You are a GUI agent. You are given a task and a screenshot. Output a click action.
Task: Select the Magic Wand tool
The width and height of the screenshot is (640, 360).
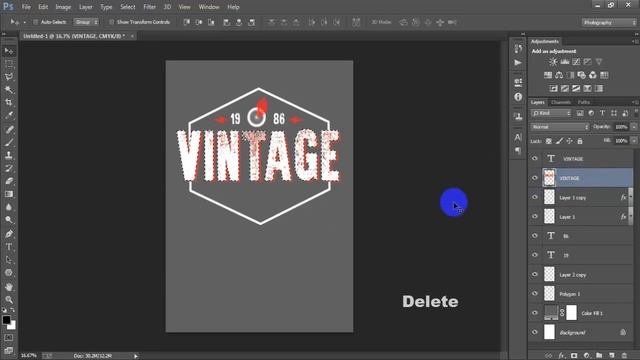[9, 89]
